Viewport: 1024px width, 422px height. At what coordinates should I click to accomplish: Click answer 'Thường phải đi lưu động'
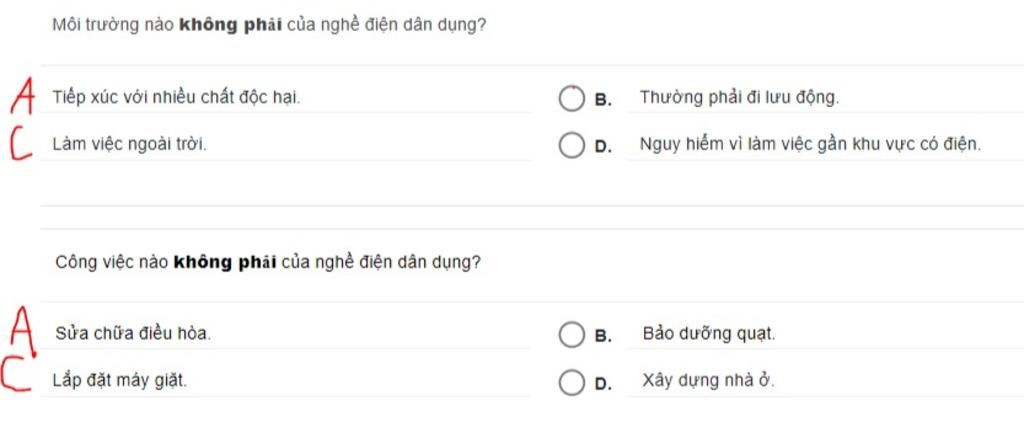(x=739, y=98)
